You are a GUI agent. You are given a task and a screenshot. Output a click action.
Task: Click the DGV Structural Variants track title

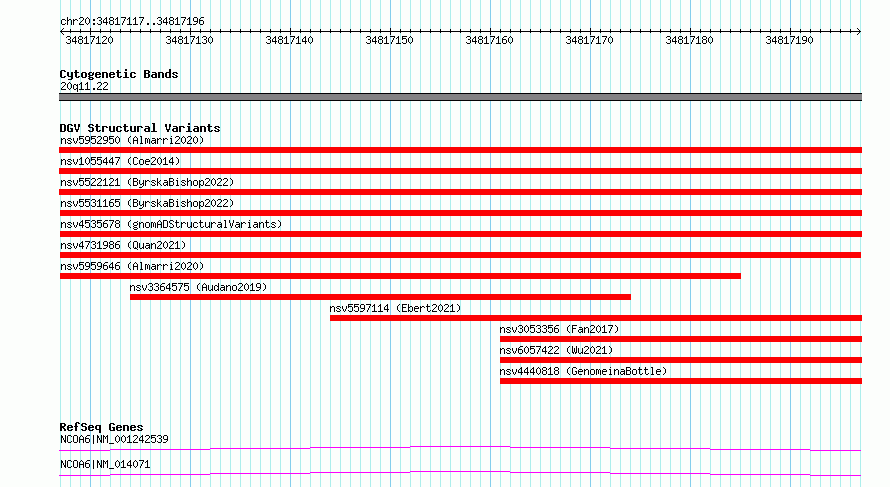(140, 128)
